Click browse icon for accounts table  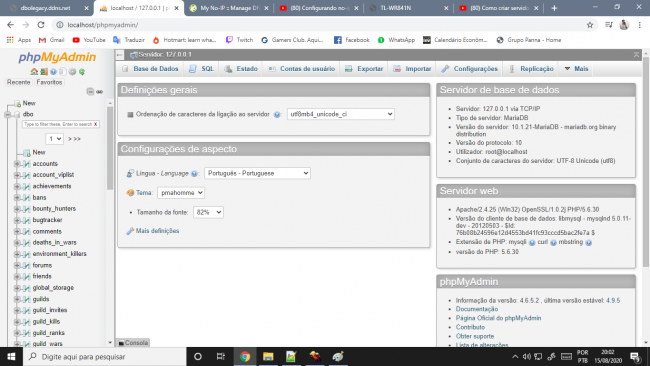(27, 164)
